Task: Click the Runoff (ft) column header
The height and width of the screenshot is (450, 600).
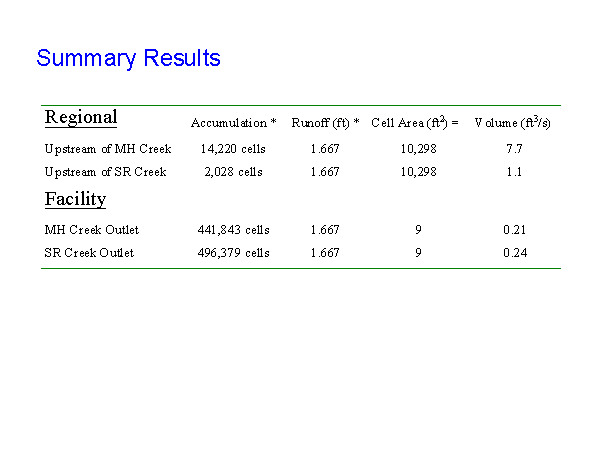Action: coord(325,123)
